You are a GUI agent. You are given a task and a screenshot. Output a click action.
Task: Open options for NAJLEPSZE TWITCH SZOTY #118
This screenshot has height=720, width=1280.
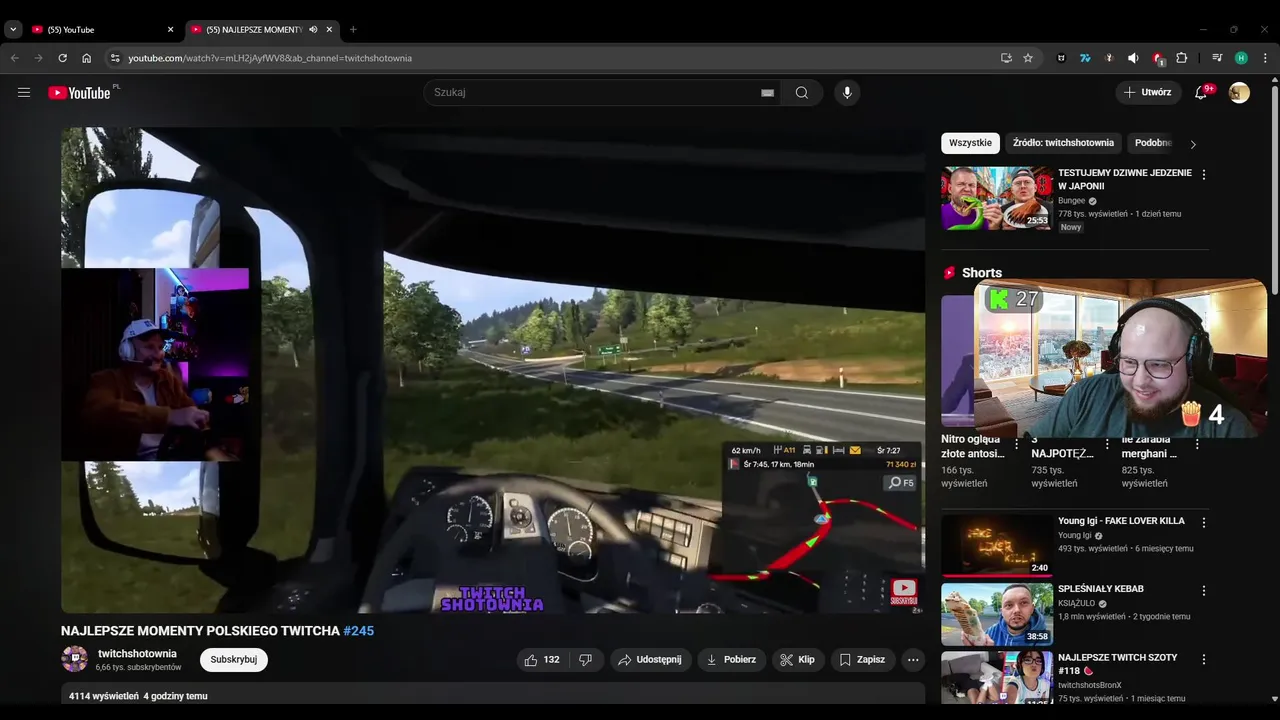(x=1203, y=660)
